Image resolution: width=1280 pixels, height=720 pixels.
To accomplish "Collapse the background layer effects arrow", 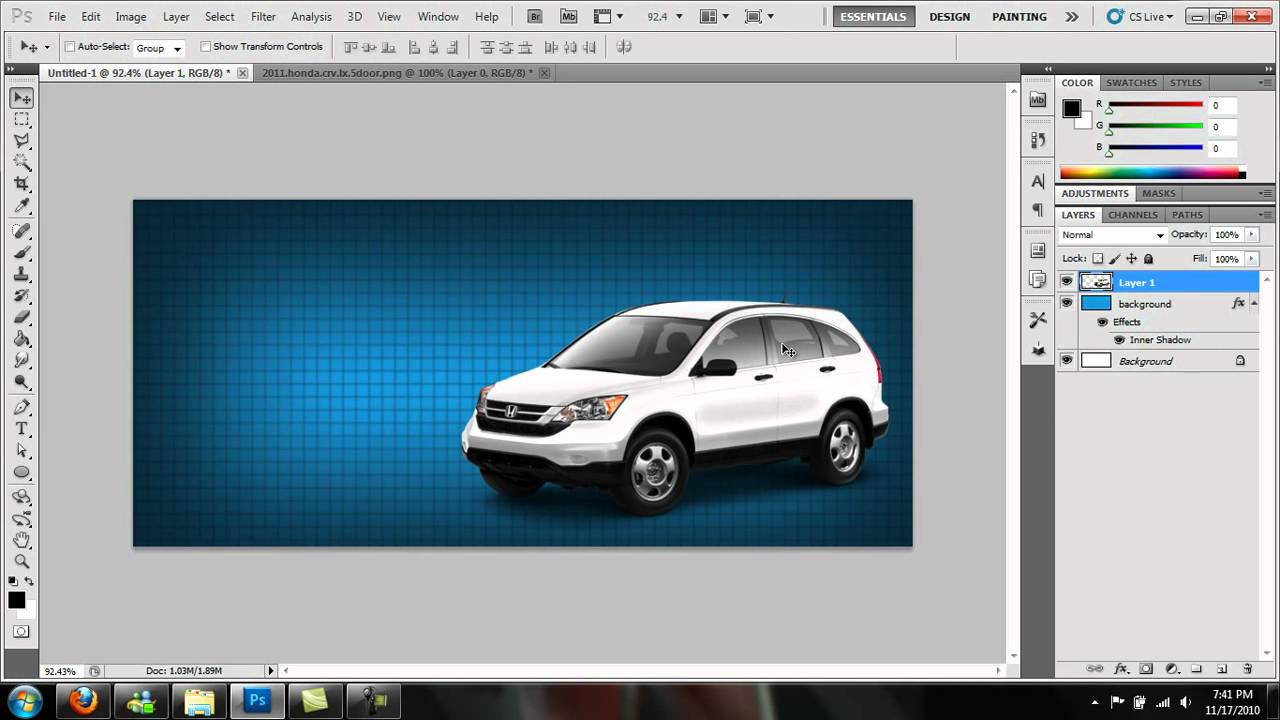I will (1254, 304).
